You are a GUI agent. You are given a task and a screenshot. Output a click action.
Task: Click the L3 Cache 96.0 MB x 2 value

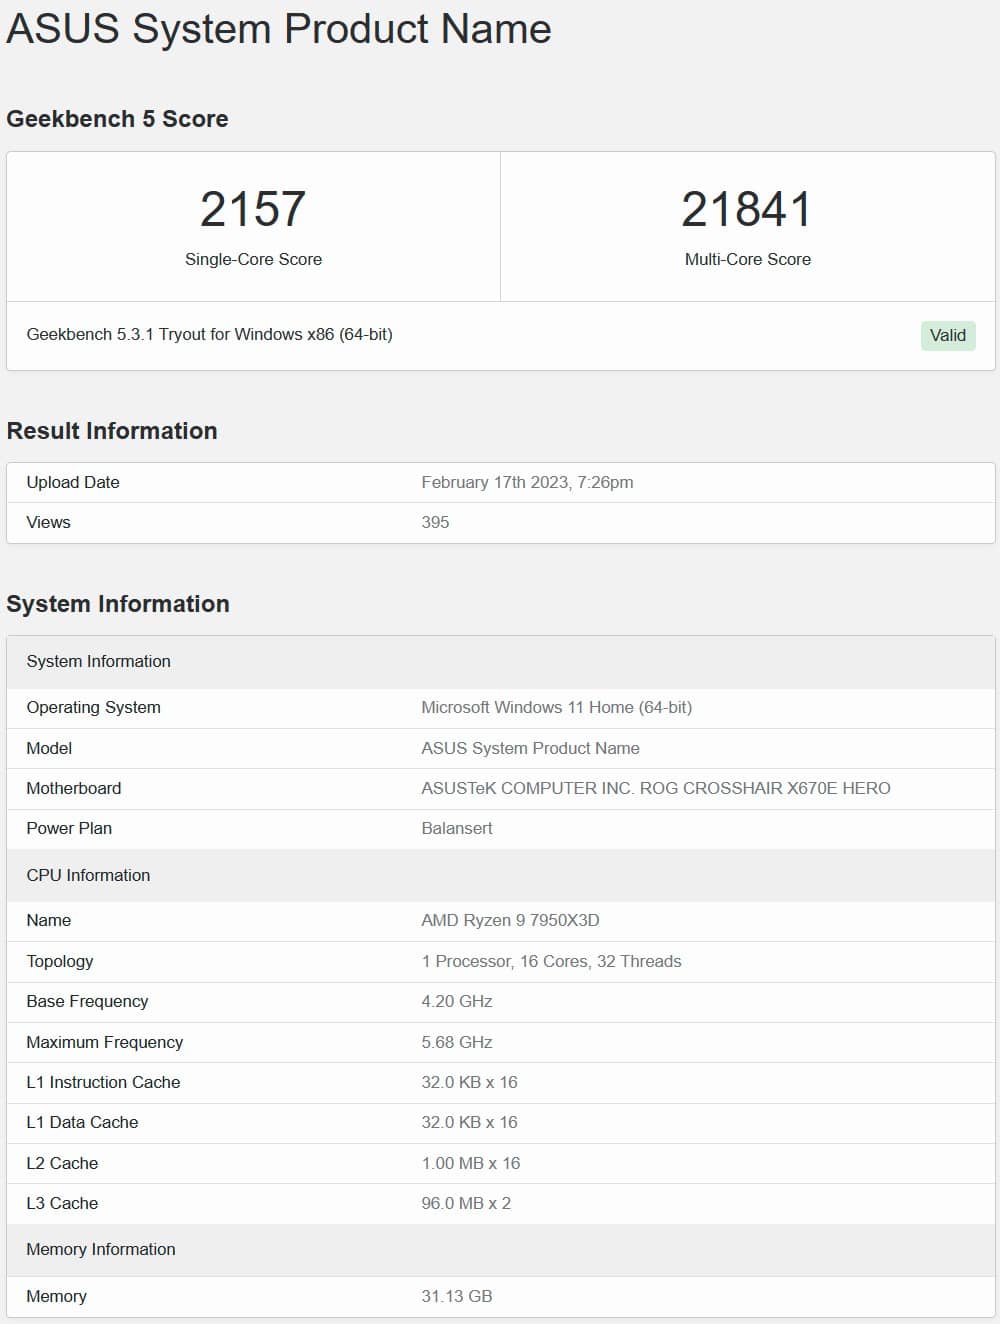[x=466, y=1204]
